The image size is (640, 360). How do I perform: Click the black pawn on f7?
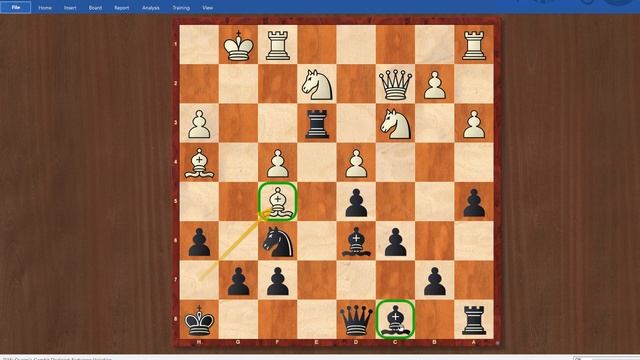pyautogui.click(x=278, y=281)
